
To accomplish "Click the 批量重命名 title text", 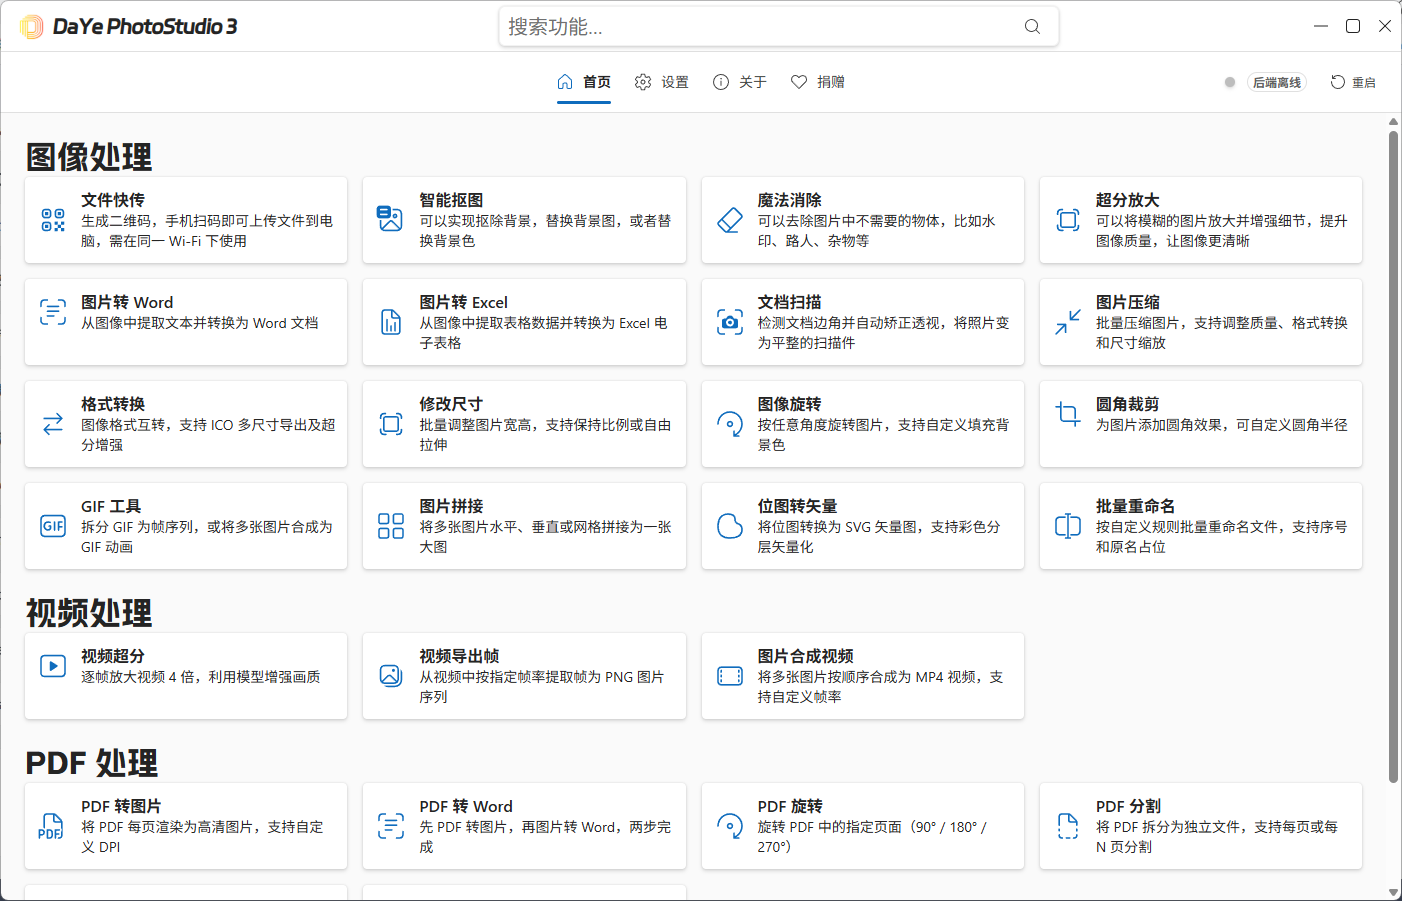I will 1135,506.
